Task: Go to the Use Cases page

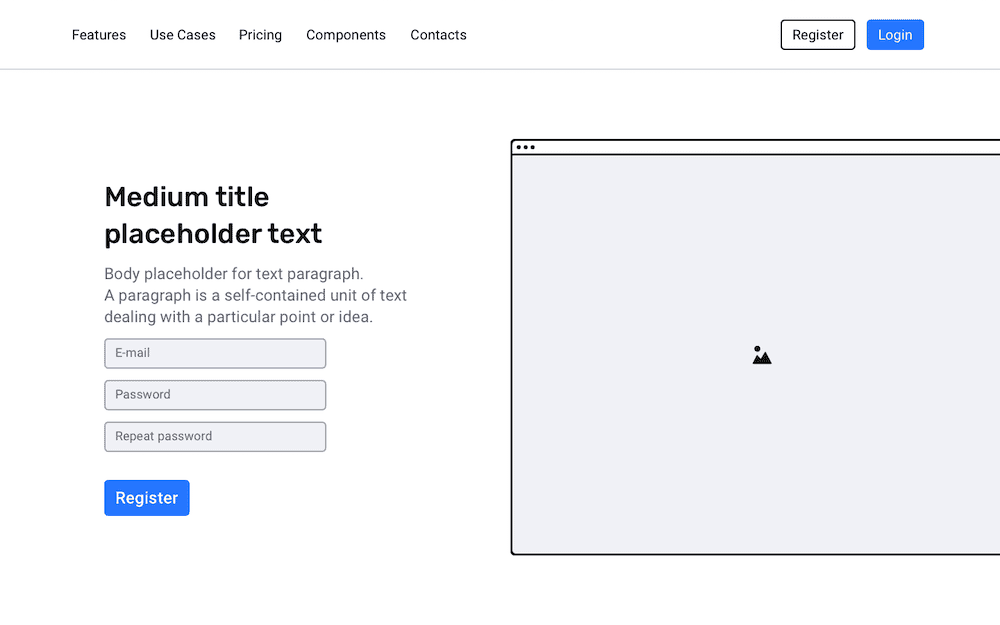Action: pos(182,35)
